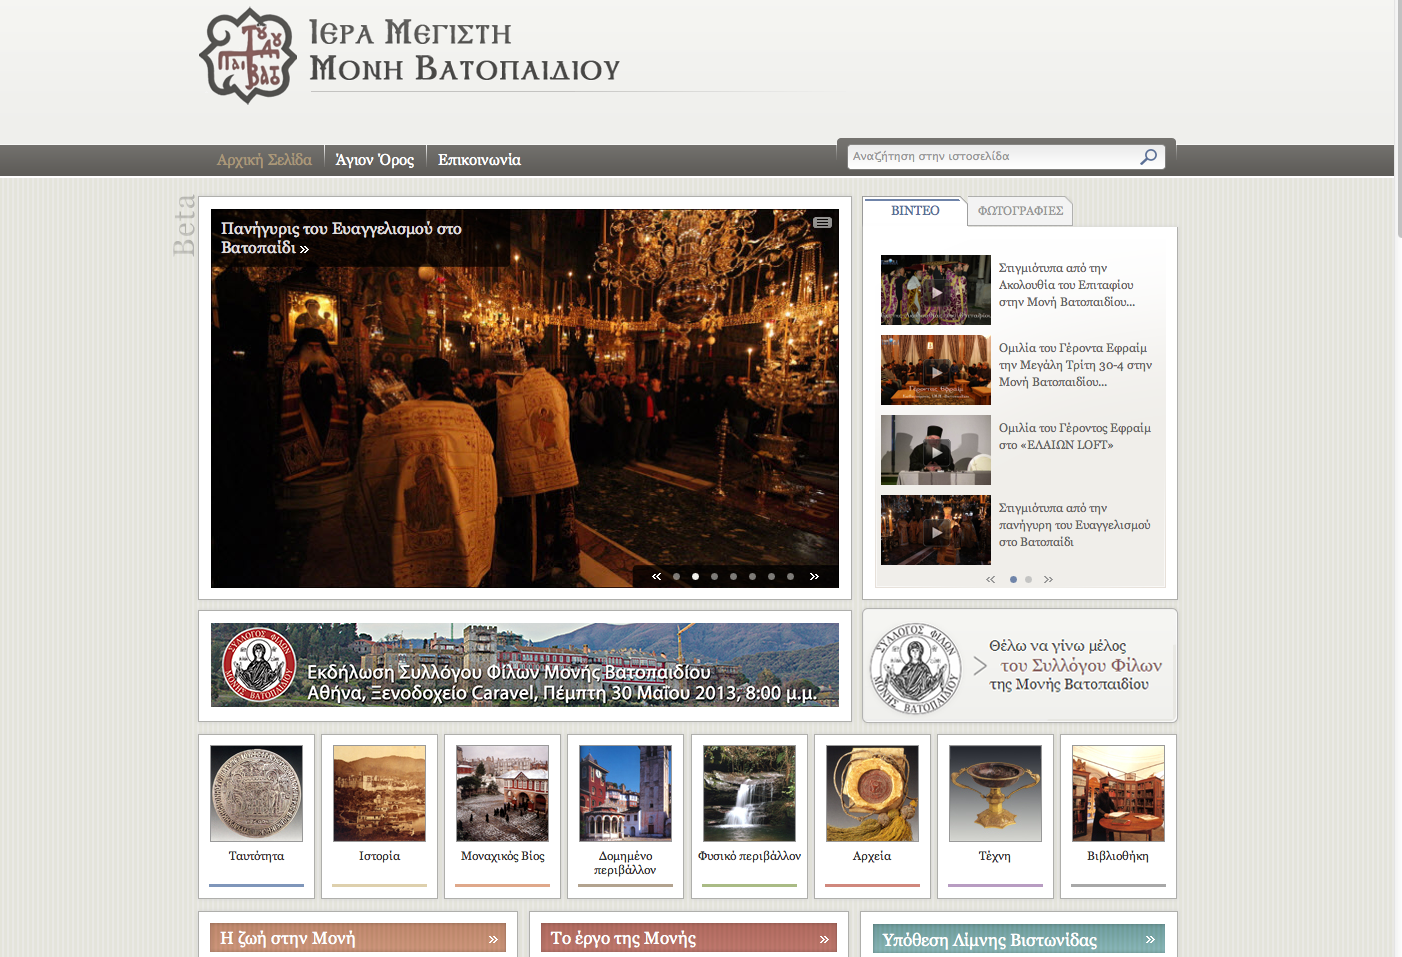The width and height of the screenshot is (1402, 957).
Task: Click the search magnifier icon
Action: (x=1149, y=157)
